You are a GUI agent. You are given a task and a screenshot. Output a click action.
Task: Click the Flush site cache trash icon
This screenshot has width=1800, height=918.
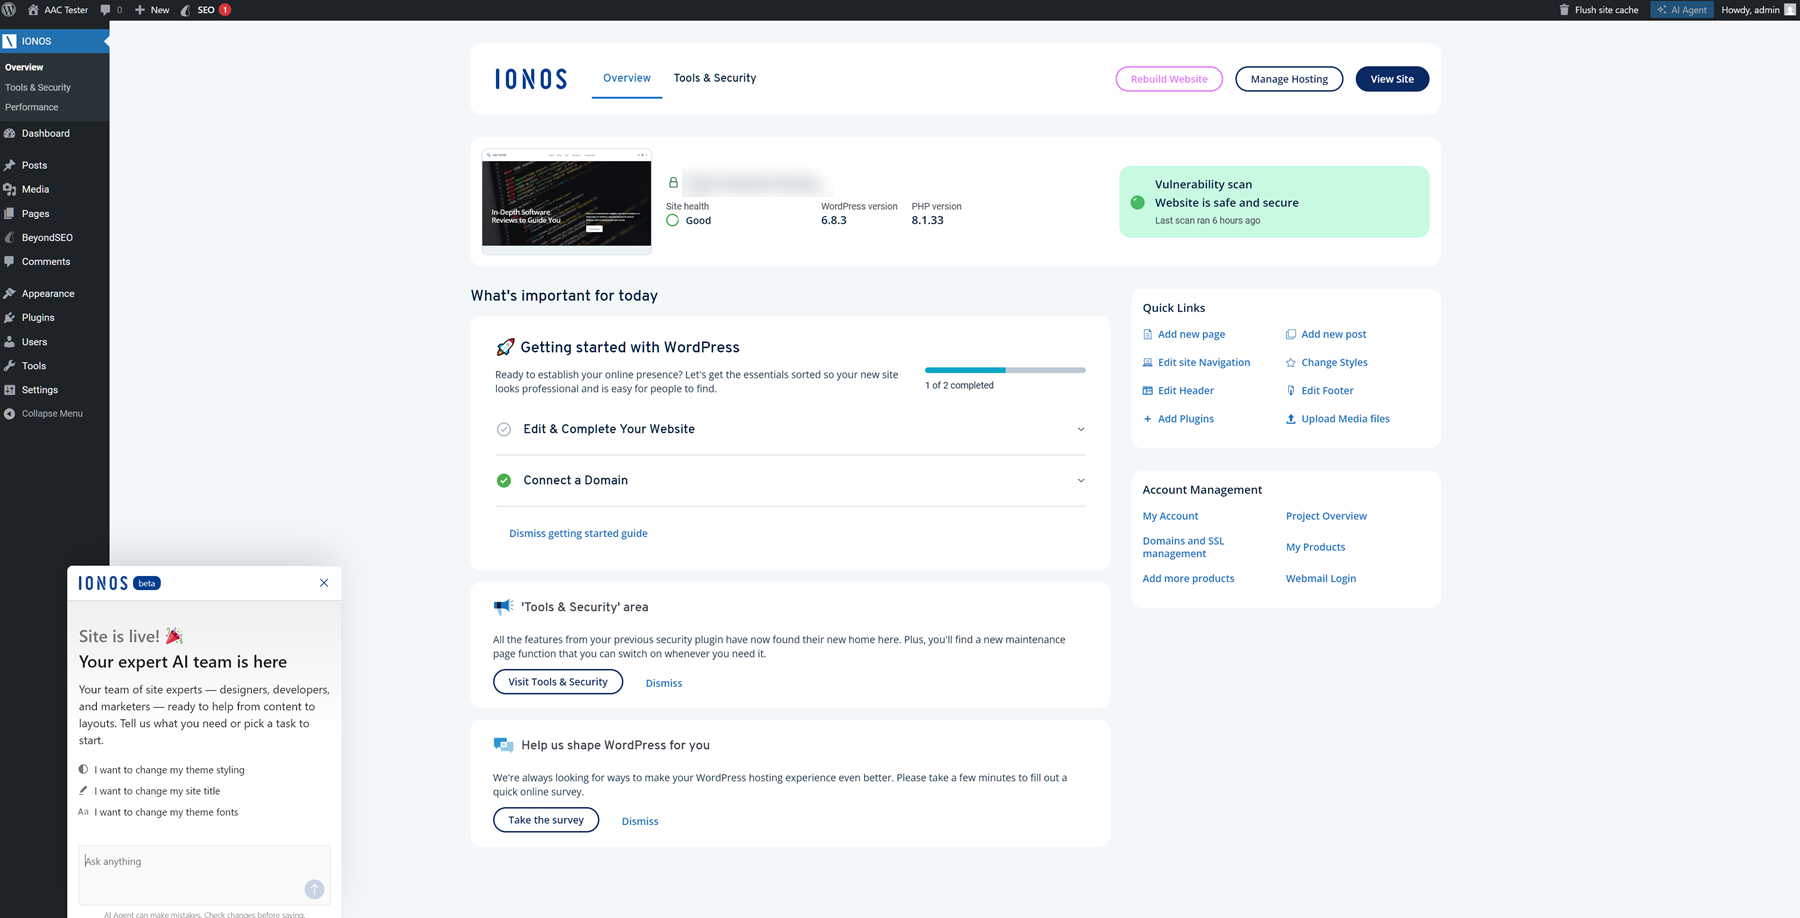pos(1564,10)
